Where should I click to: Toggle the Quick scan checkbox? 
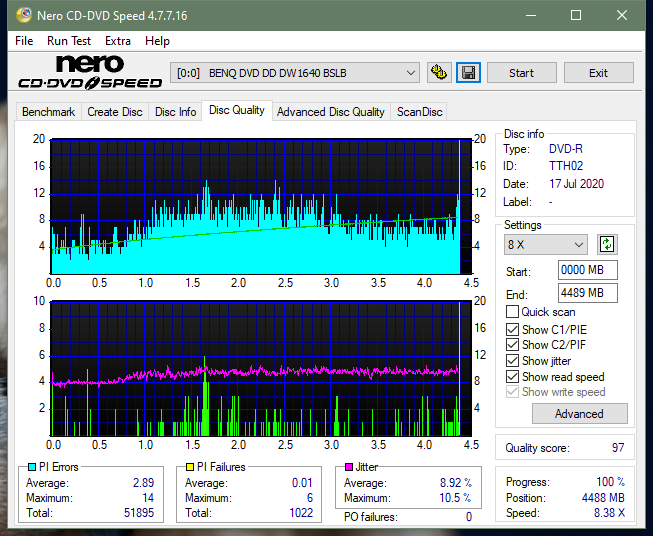(512, 312)
